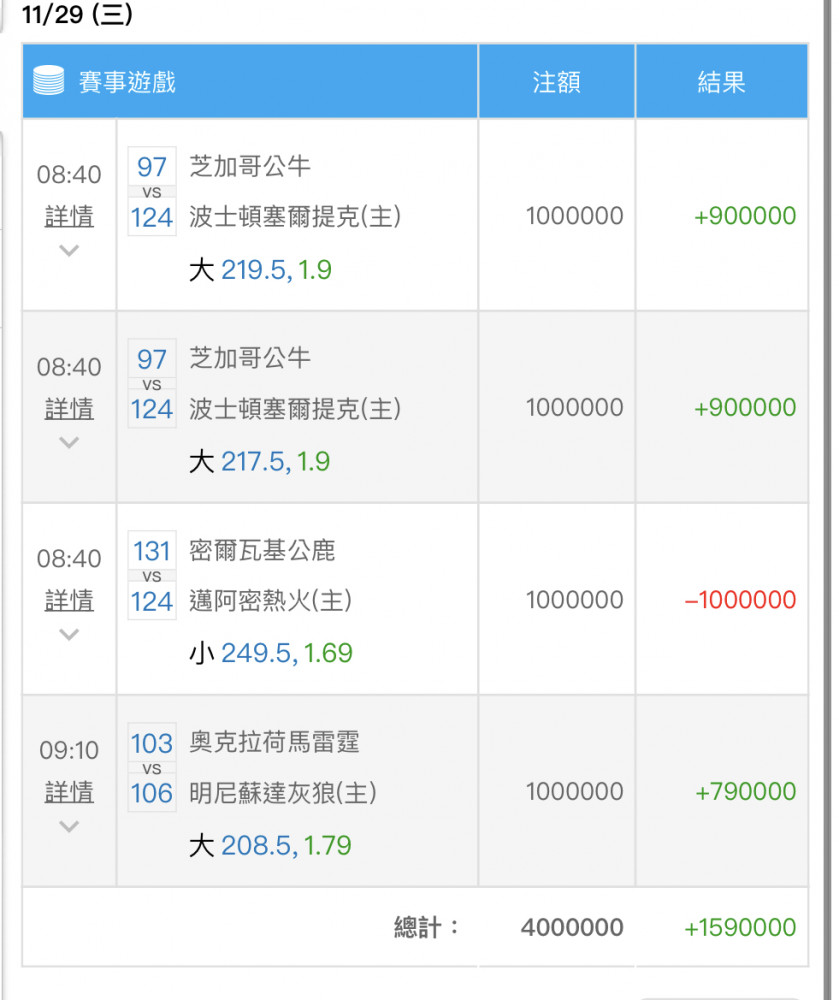Click the -1000000 loss result
Screen dimensions: 839x1000
coord(740,600)
